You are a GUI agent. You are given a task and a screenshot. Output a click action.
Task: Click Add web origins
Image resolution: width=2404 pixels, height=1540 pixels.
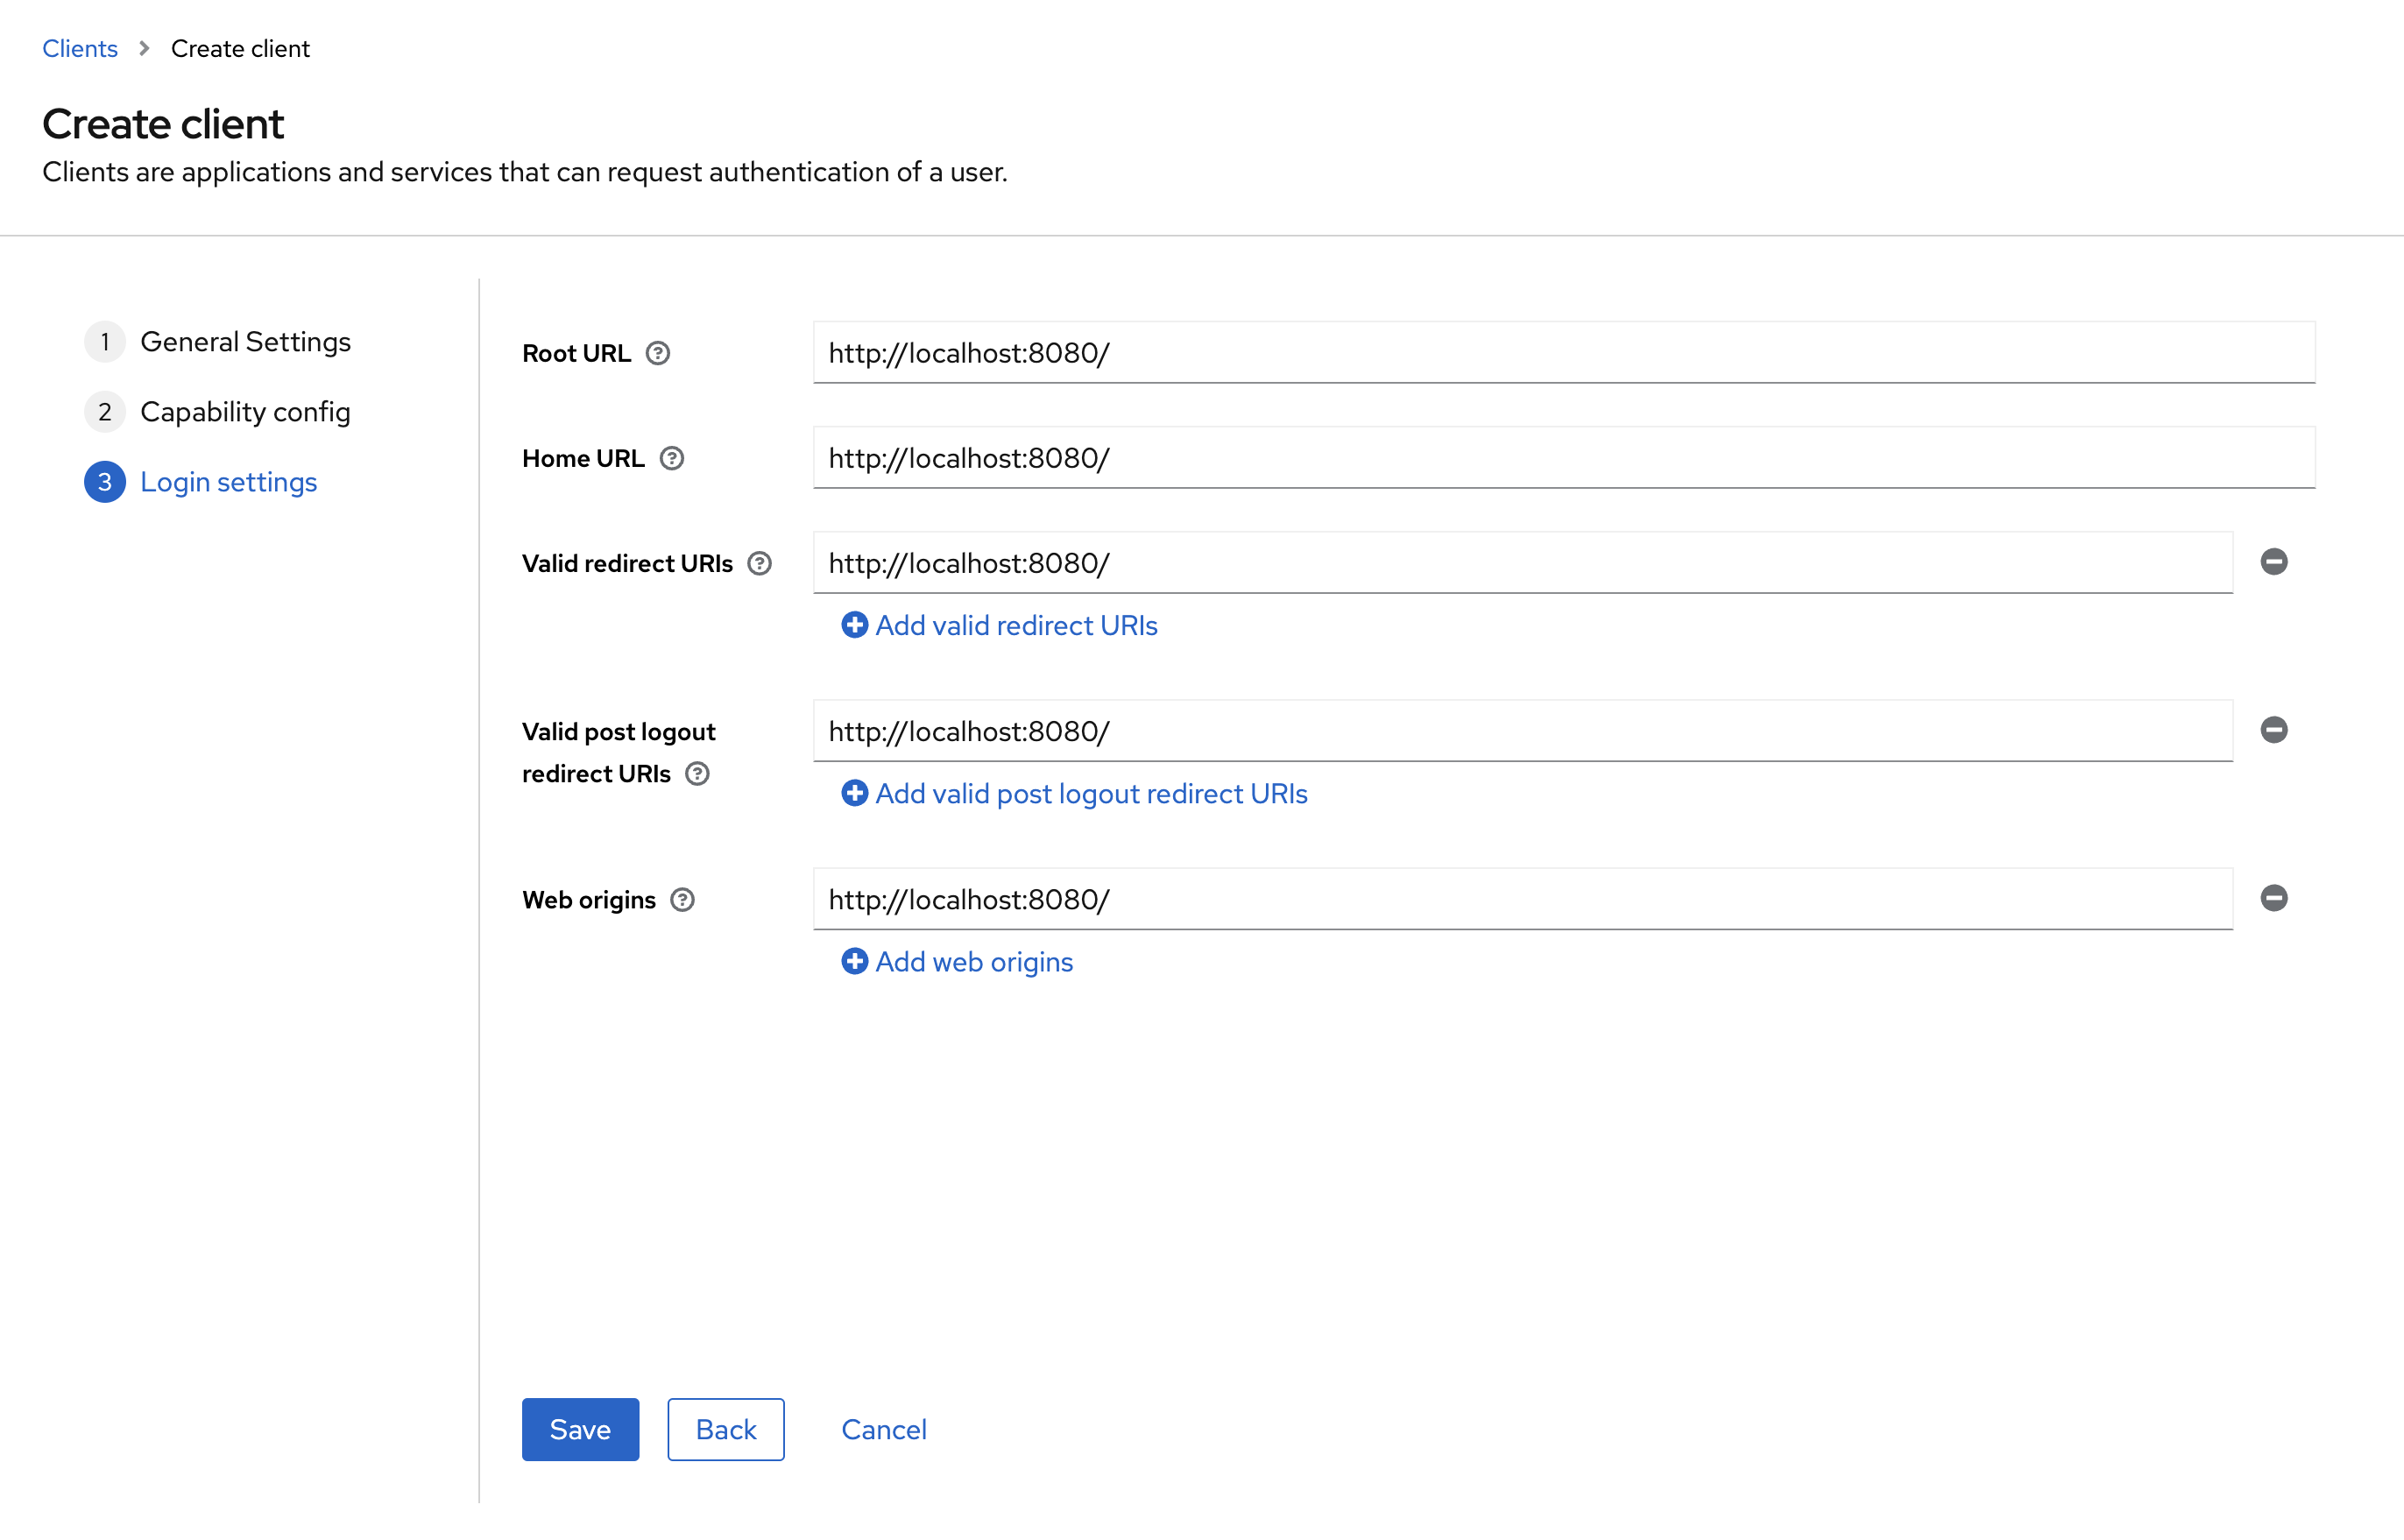(x=957, y=962)
